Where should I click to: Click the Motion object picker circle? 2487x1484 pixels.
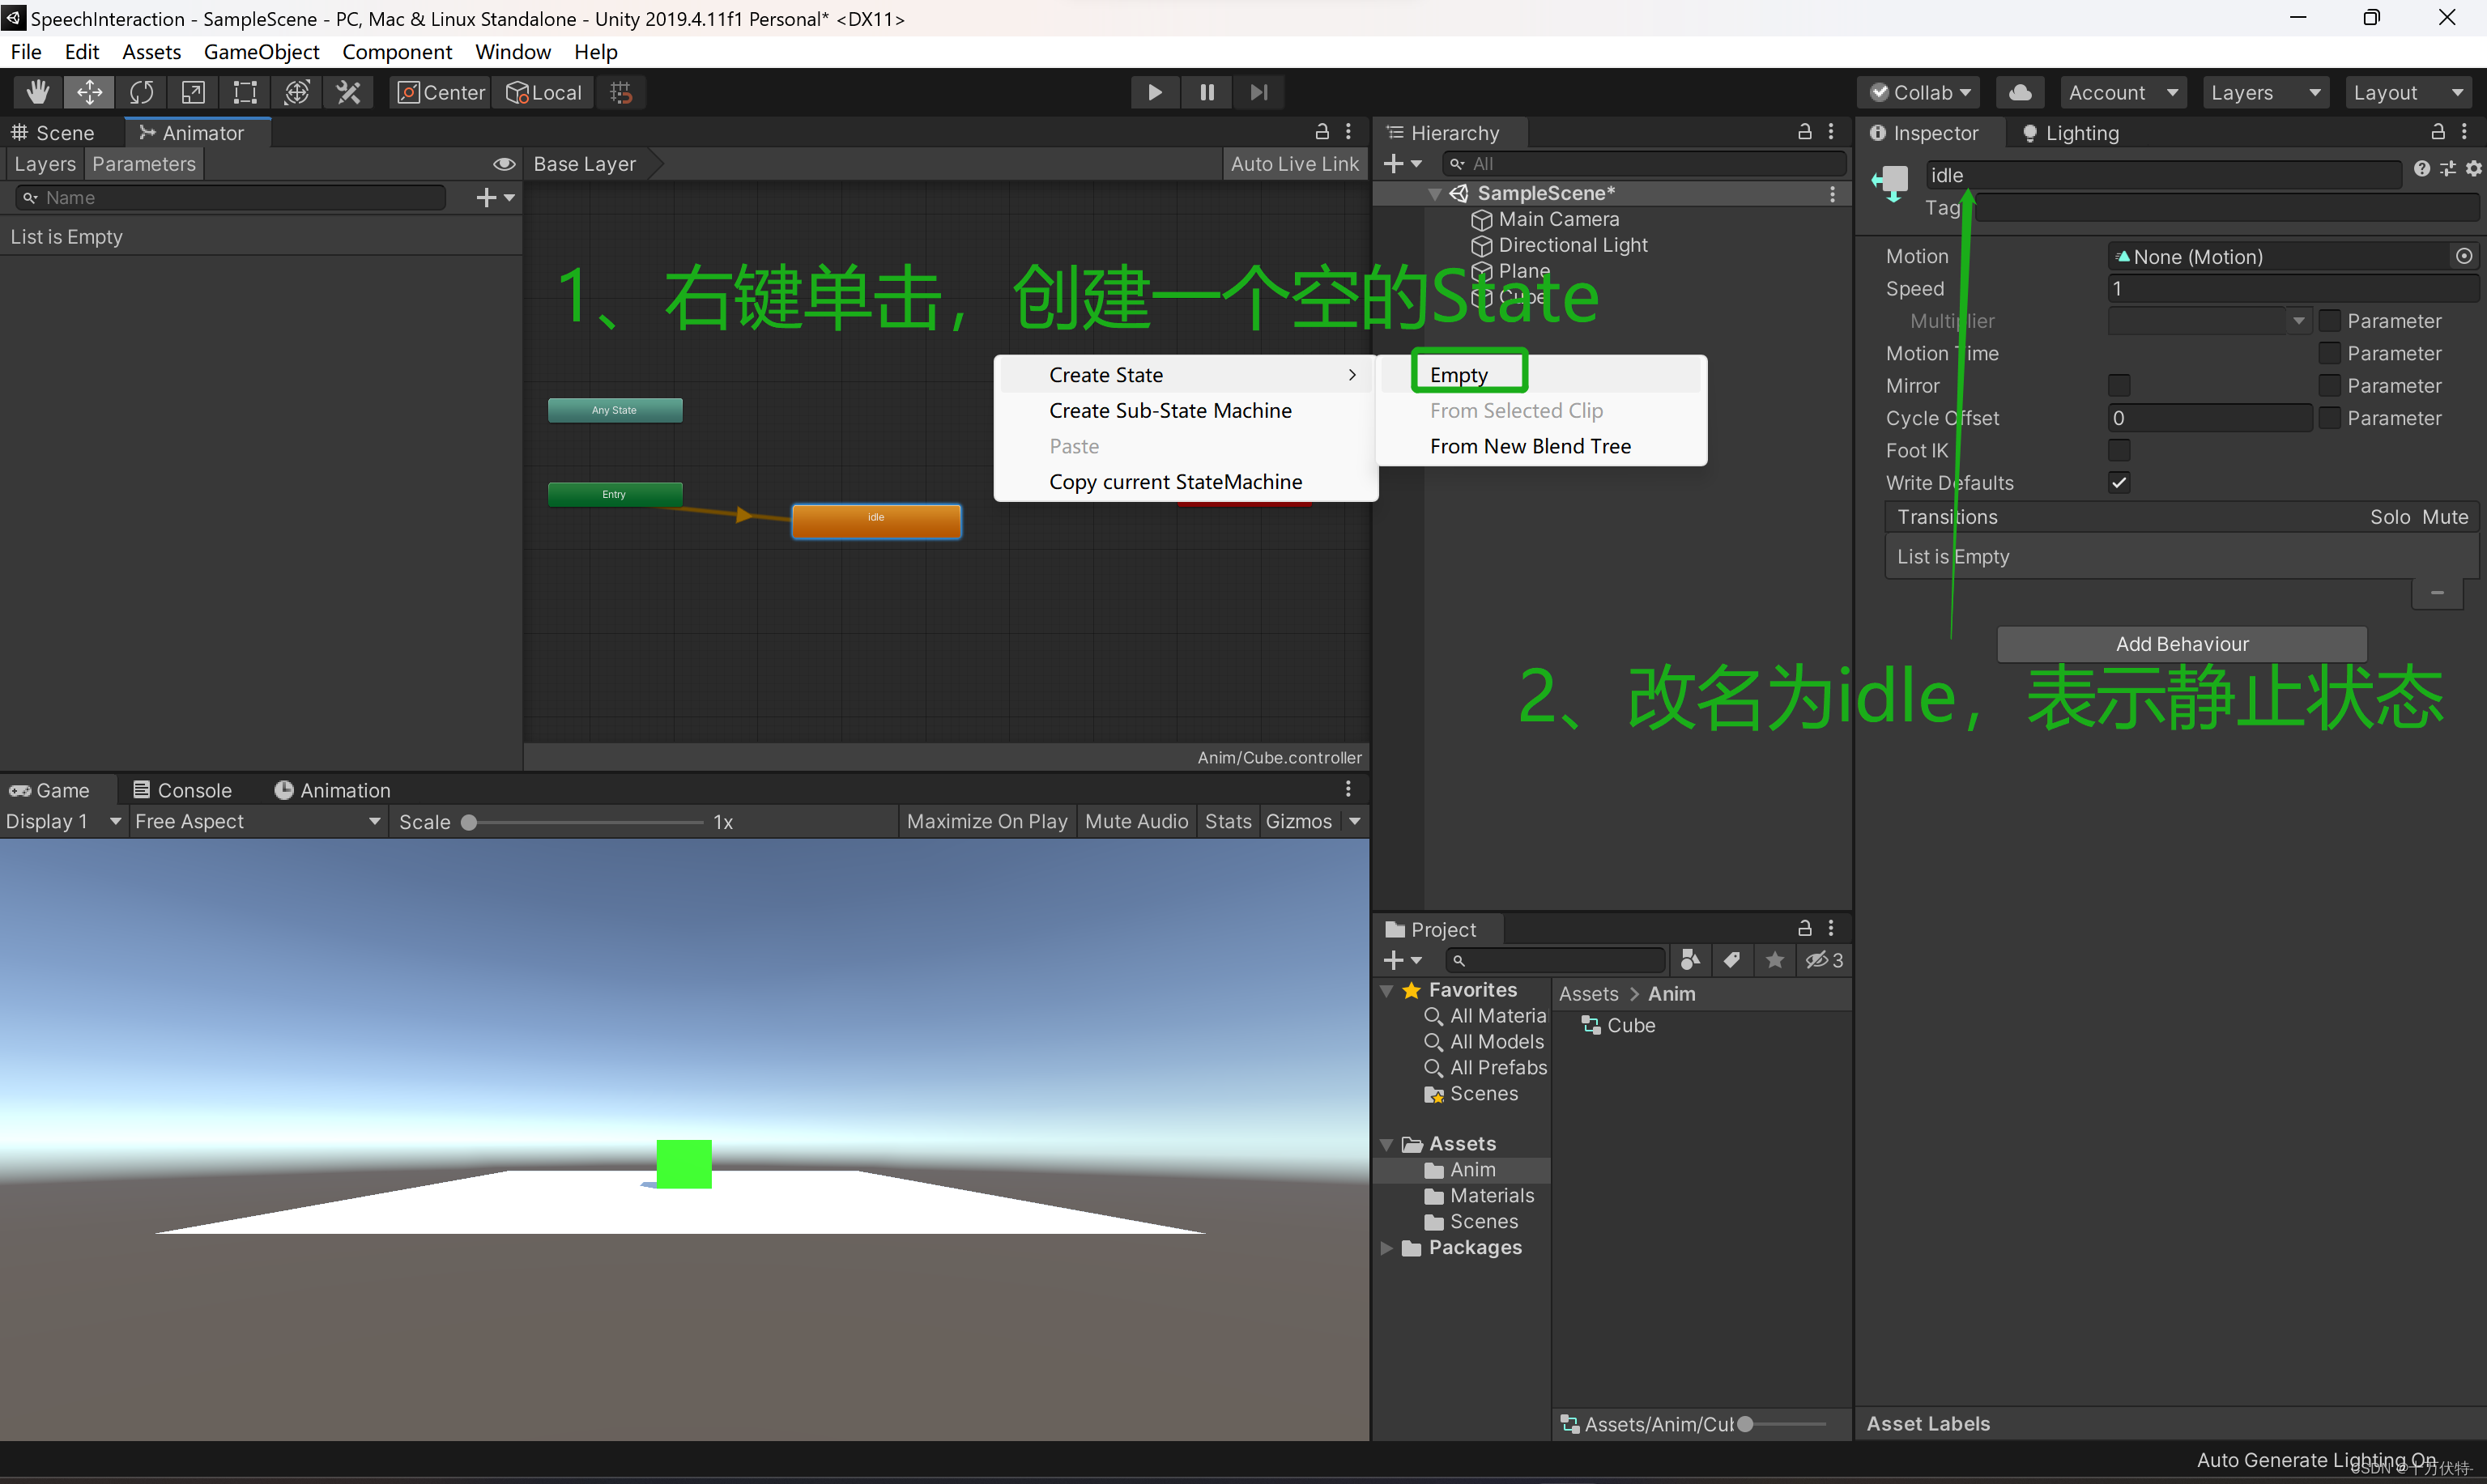pos(2464,256)
